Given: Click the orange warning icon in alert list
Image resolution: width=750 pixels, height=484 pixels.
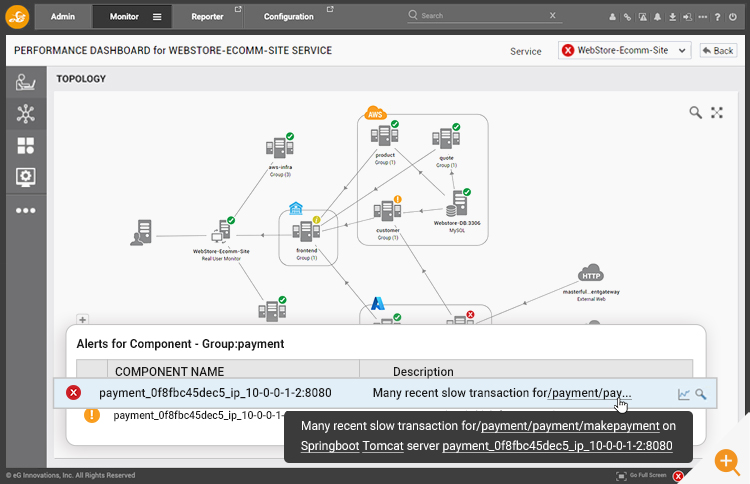Looking at the screenshot, I should click(92, 415).
